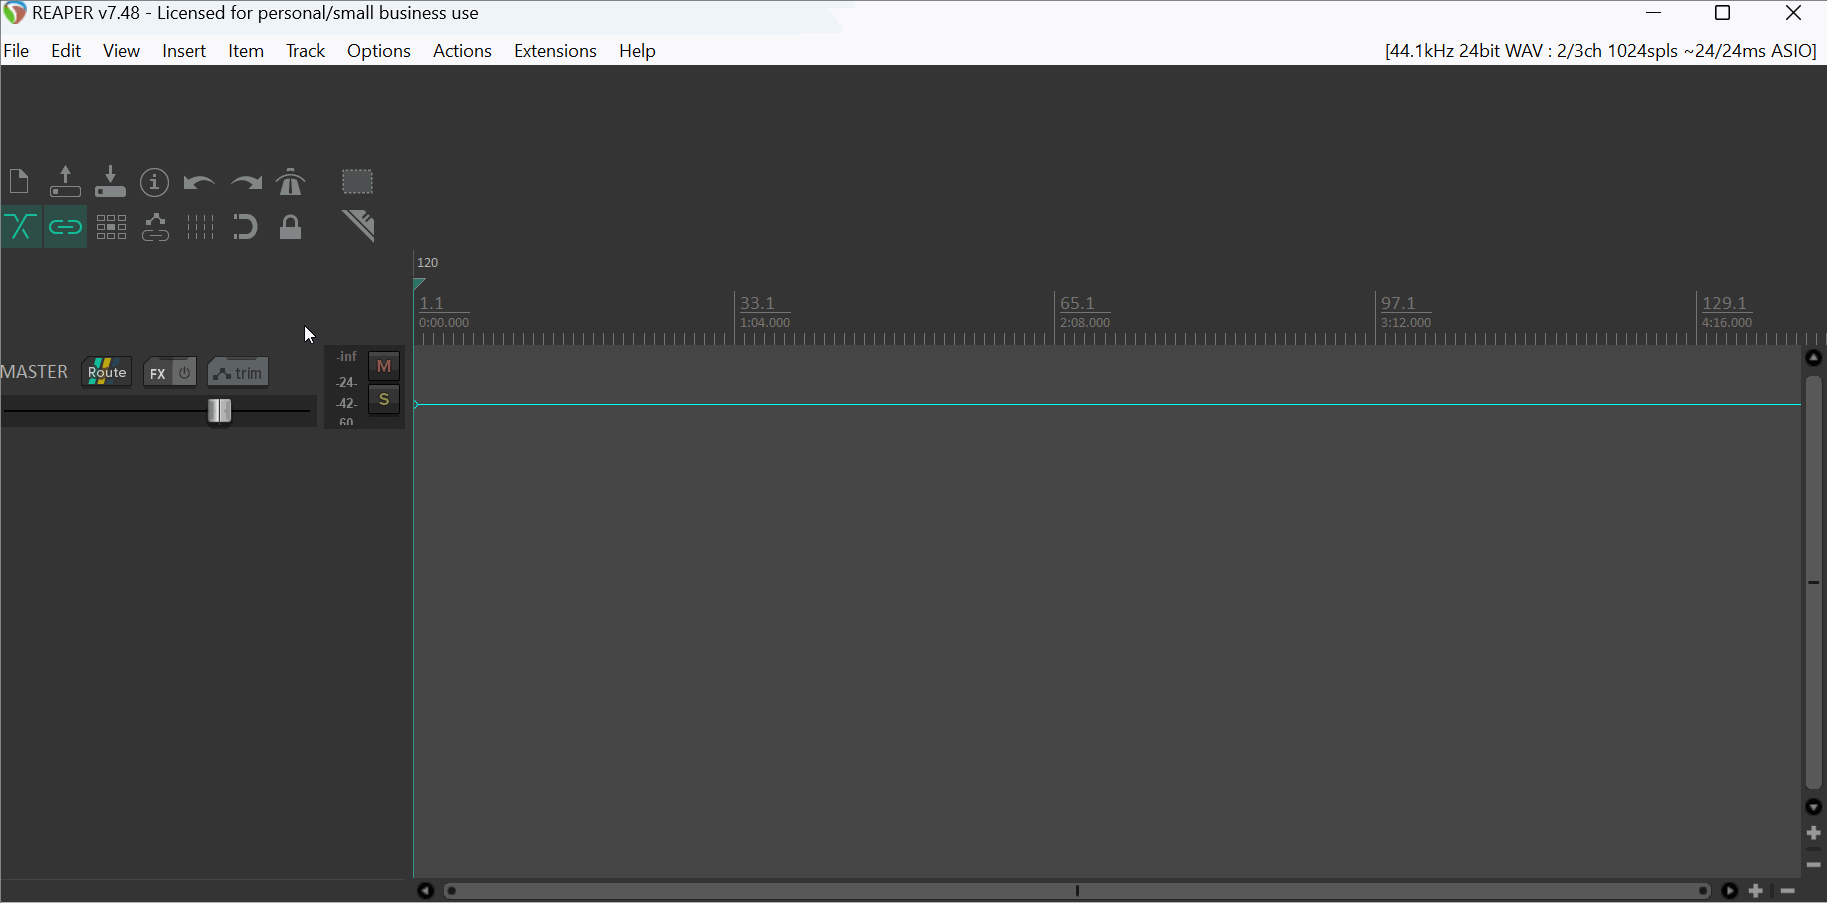Click the diagonal blade toolbar icon
1827x903 pixels.
(358, 226)
